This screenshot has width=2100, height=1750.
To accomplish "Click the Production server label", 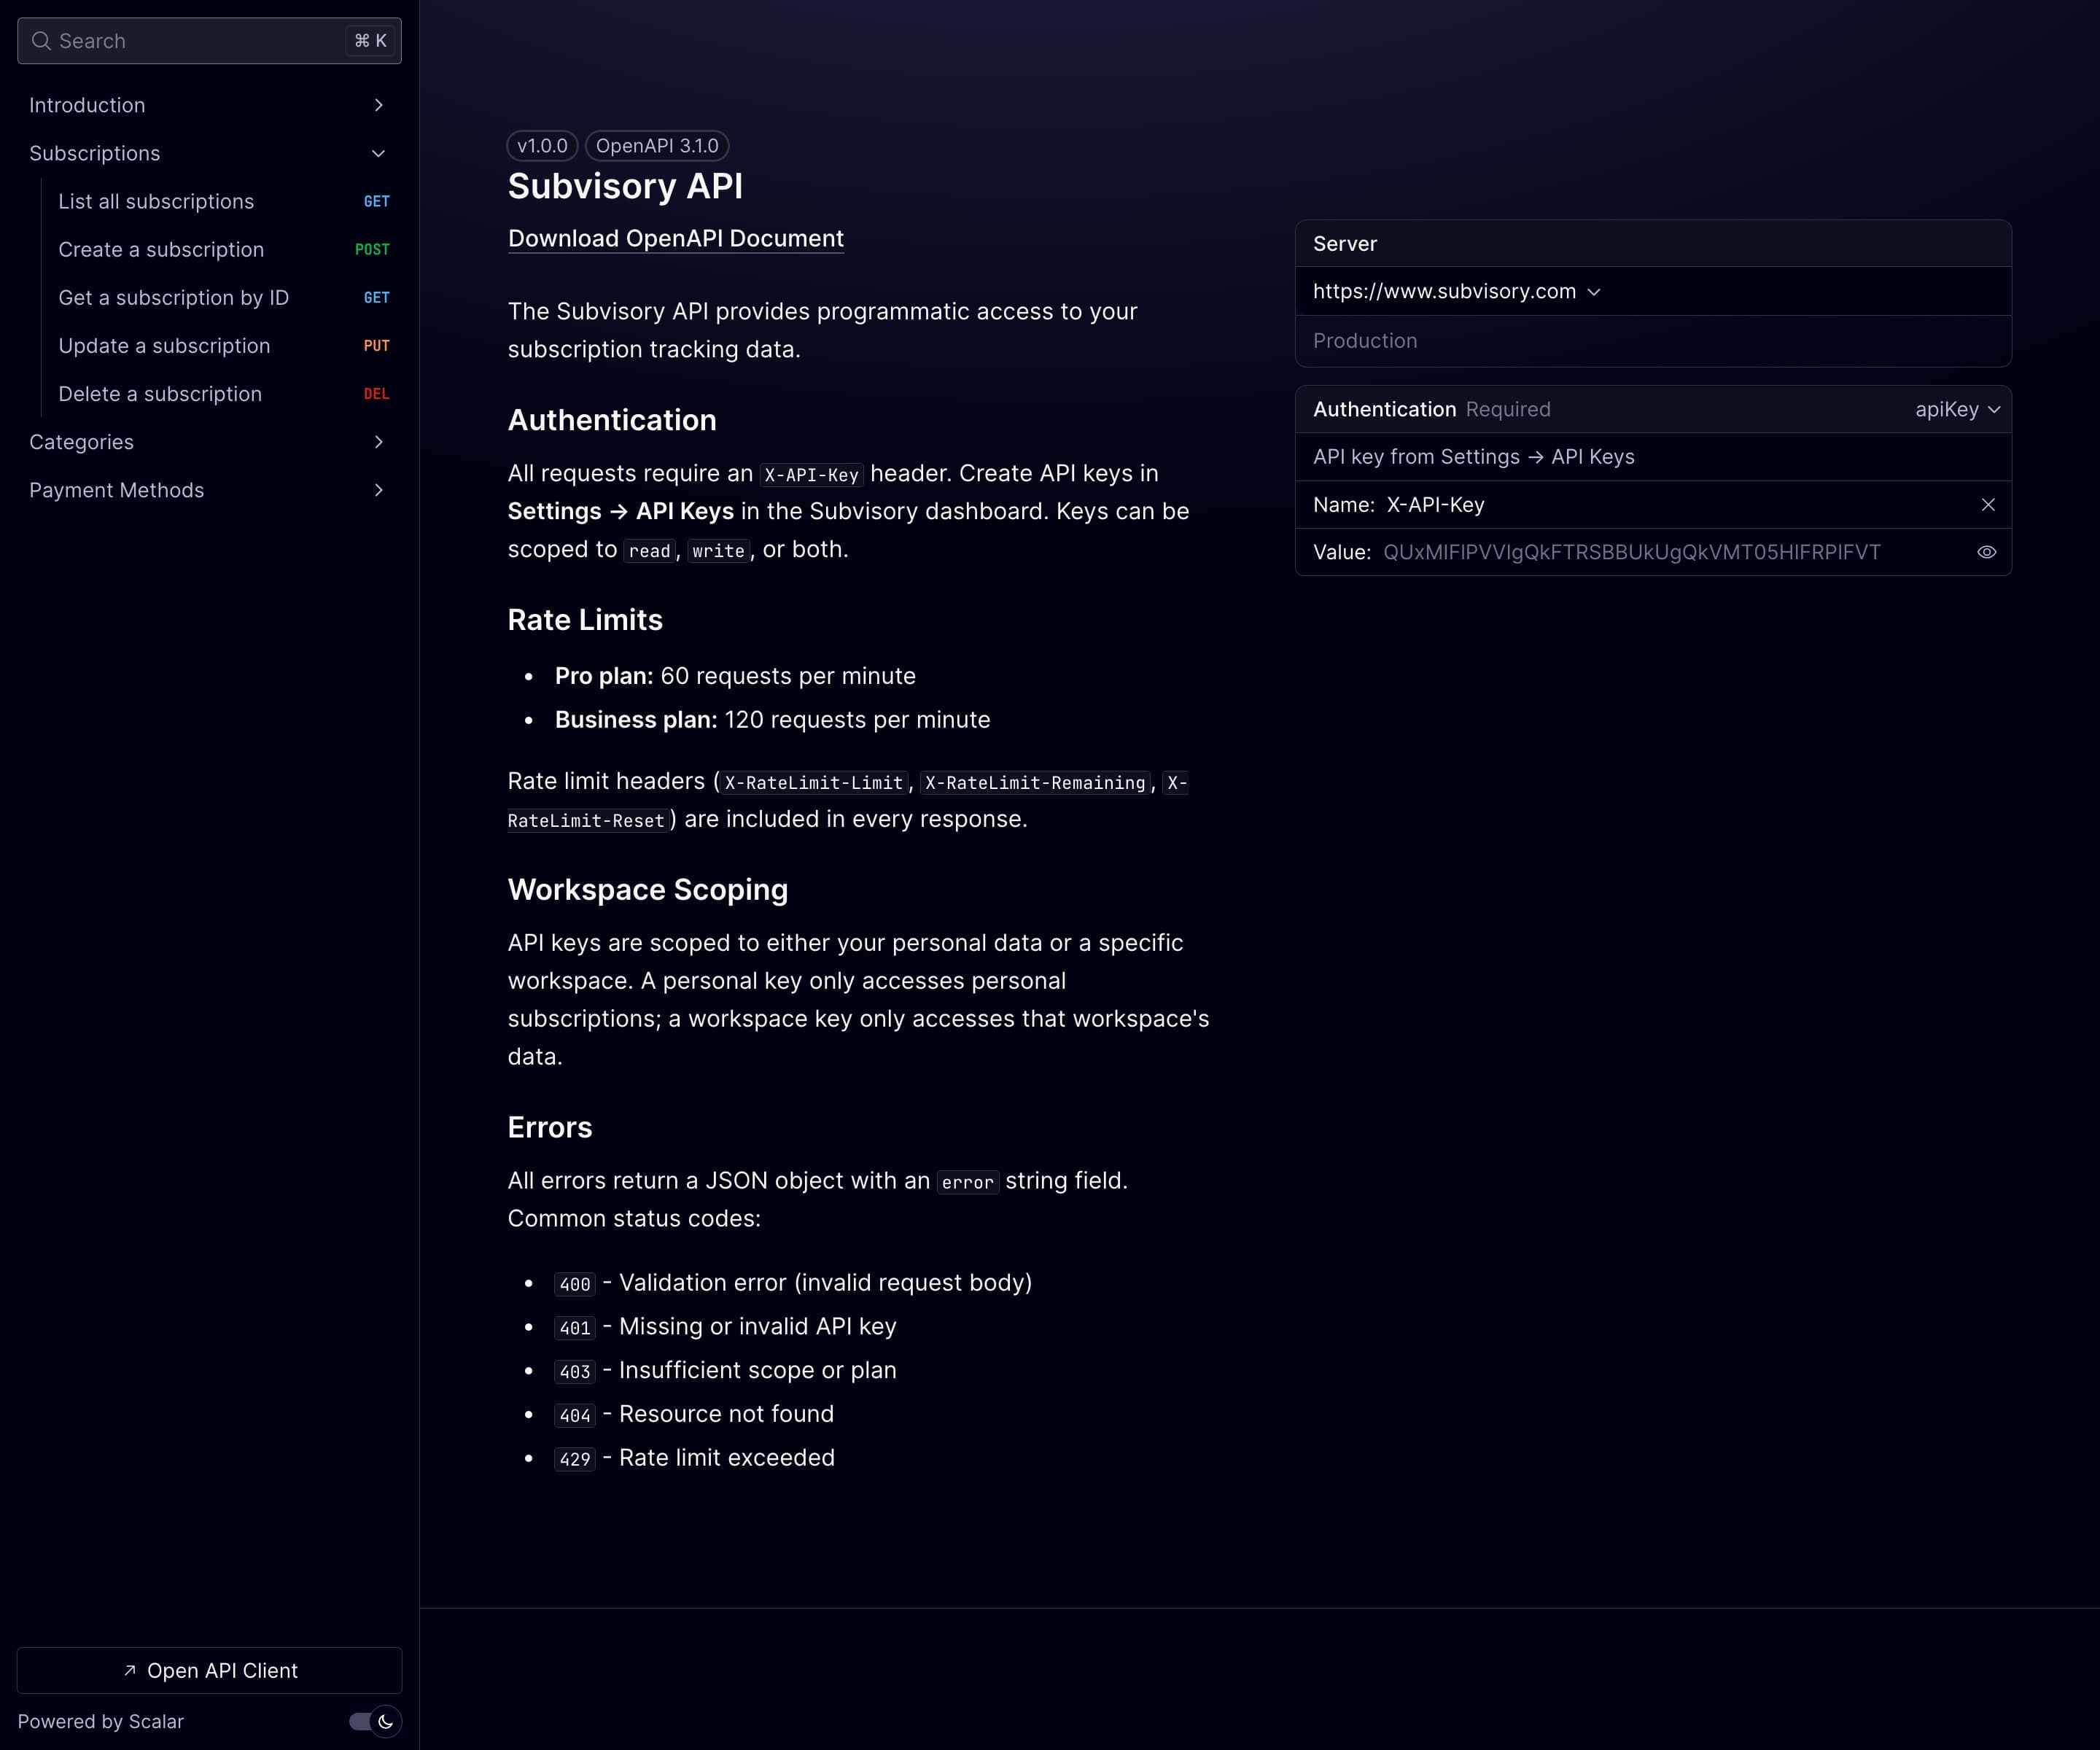I will 1365,341.
